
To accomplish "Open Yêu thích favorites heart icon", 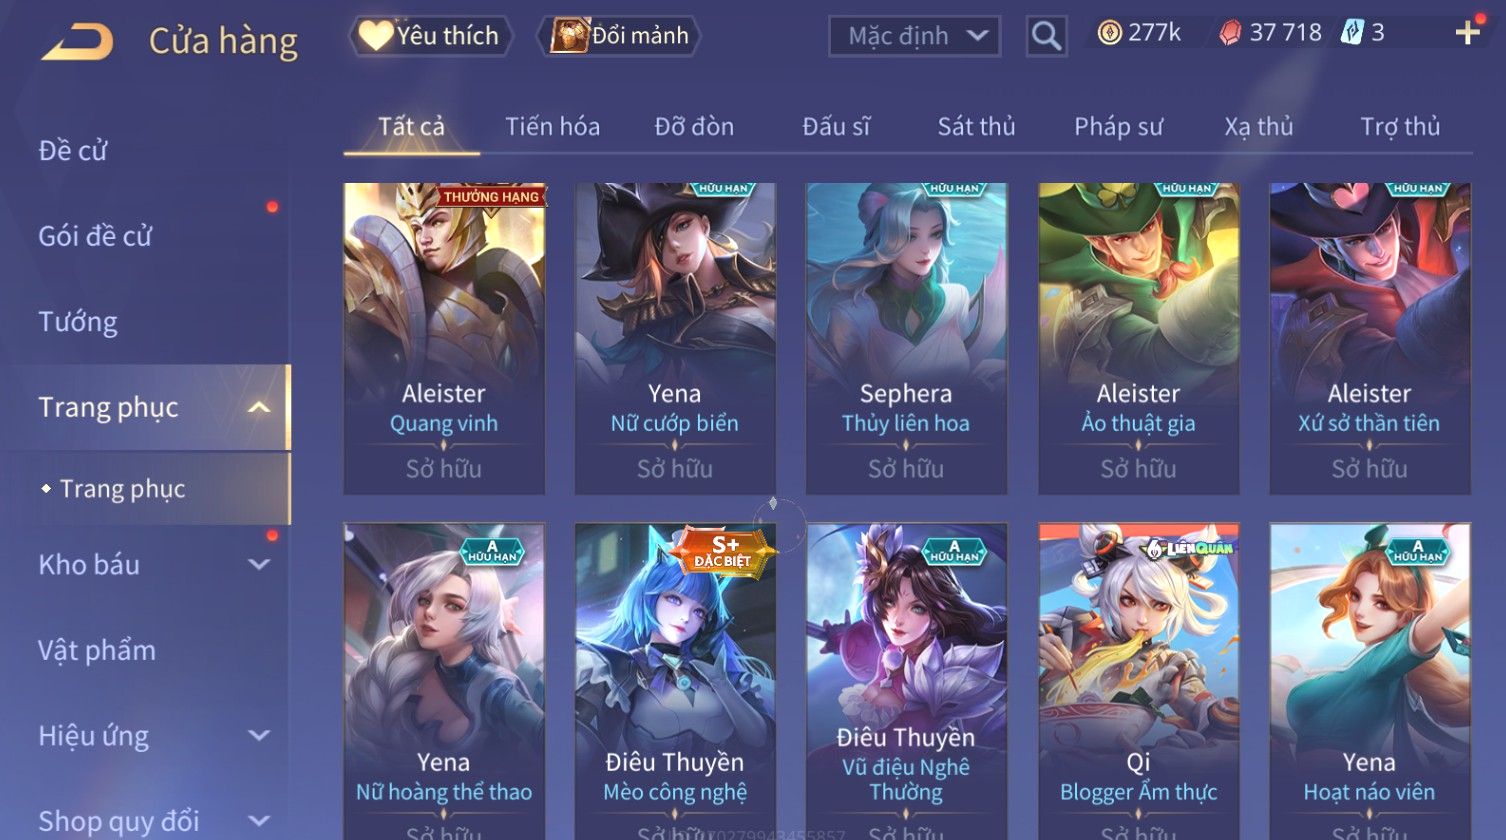I will click(375, 35).
